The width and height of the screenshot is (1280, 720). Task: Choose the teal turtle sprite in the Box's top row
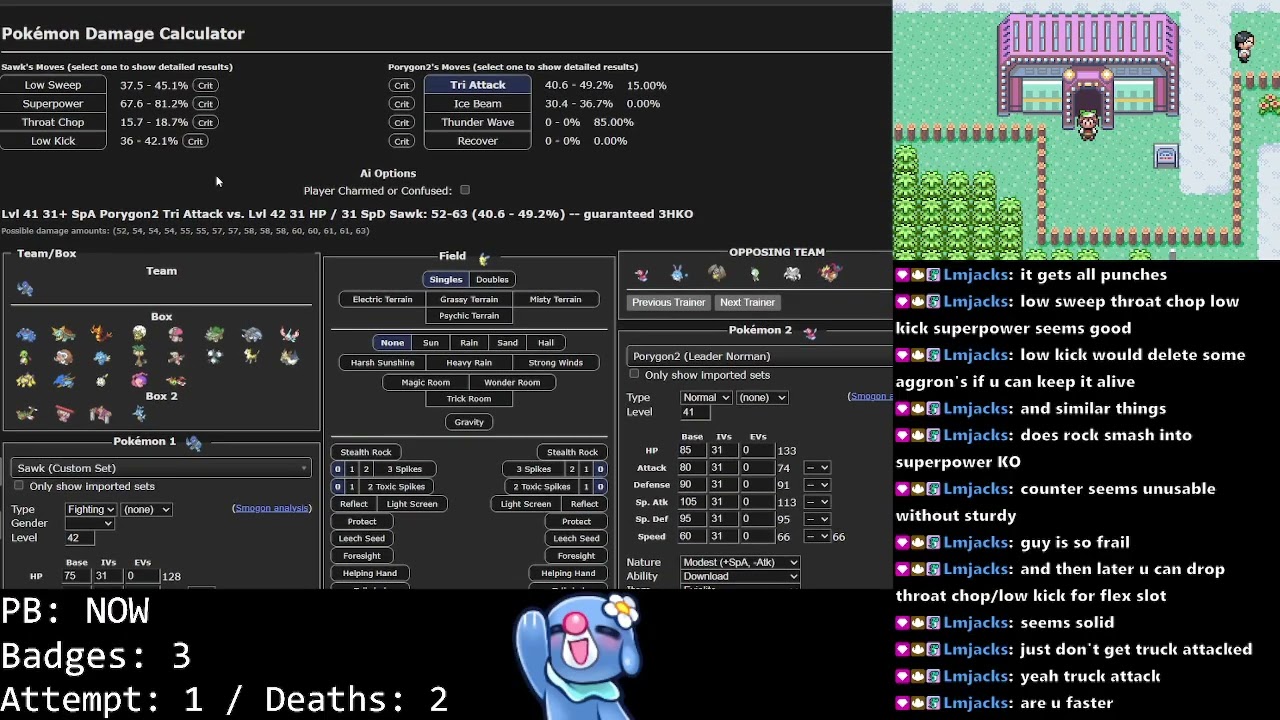(x=64, y=334)
